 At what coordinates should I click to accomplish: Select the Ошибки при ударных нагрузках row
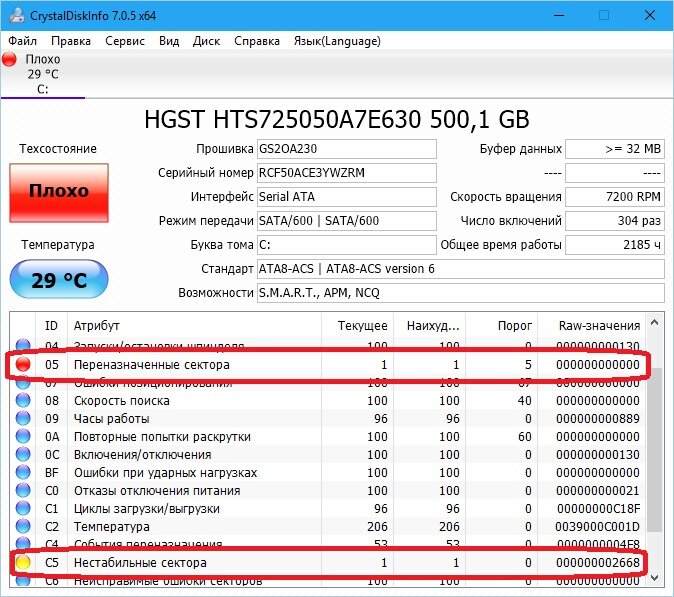pyautogui.click(x=328, y=473)
